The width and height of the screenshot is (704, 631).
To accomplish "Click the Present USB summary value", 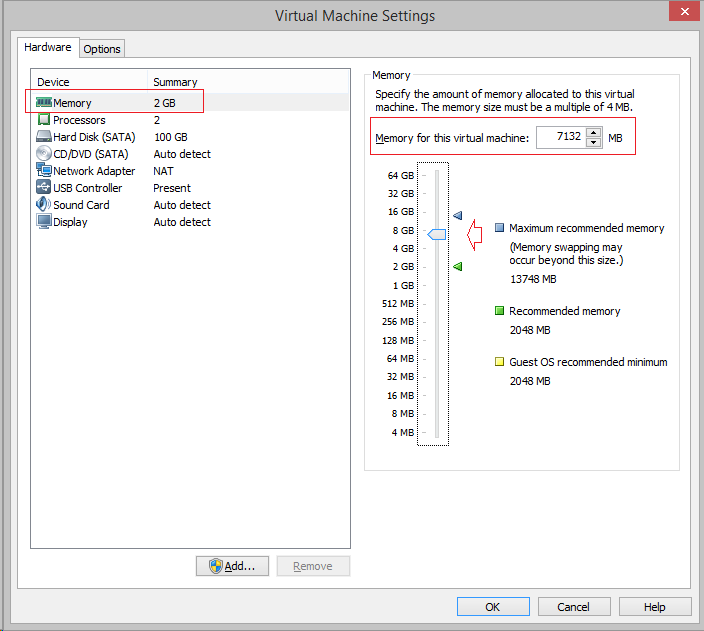I will [172, 188].
